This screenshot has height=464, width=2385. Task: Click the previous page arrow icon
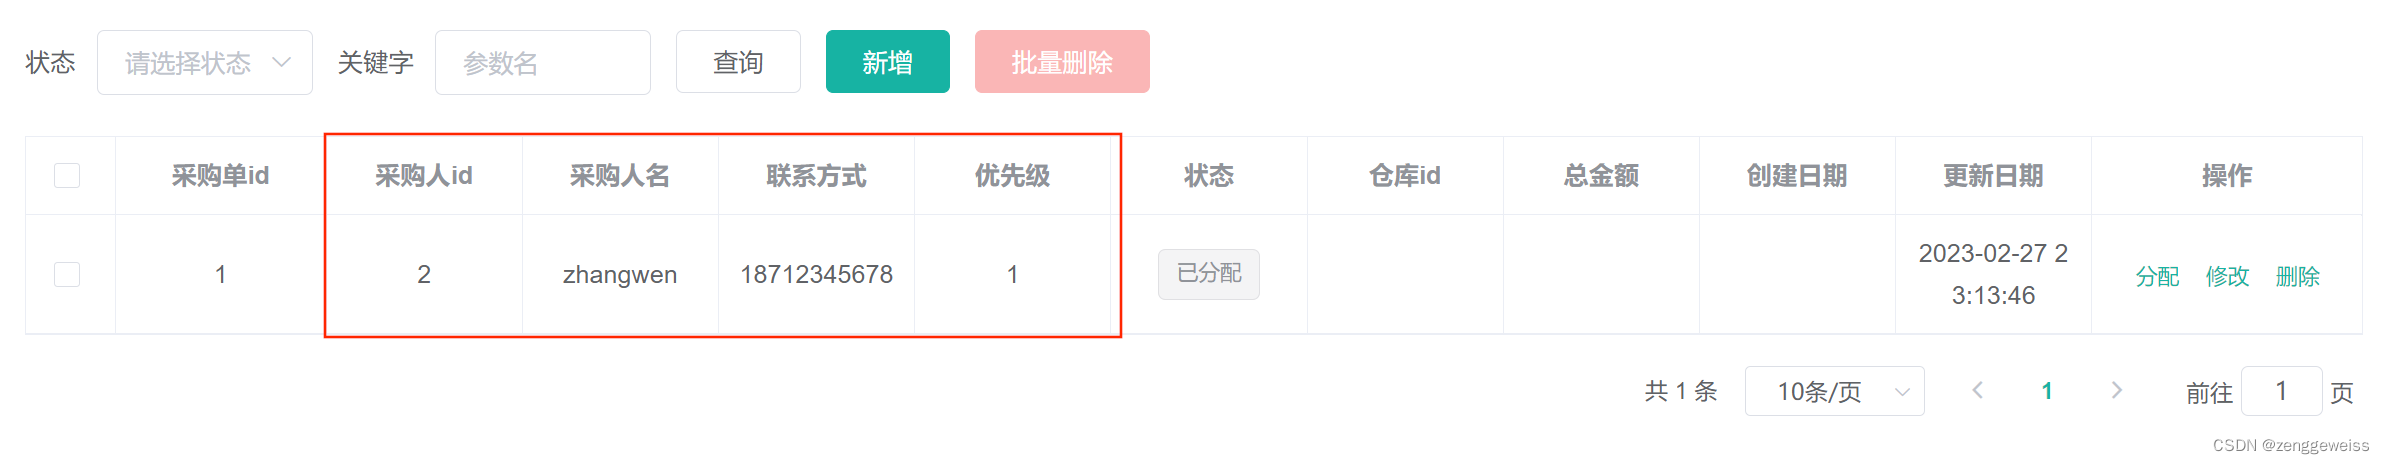tap(1977, 391)
